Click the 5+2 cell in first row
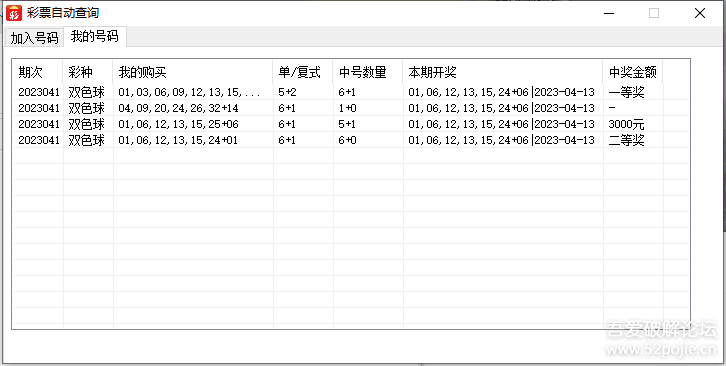 [x=288, y=92]
